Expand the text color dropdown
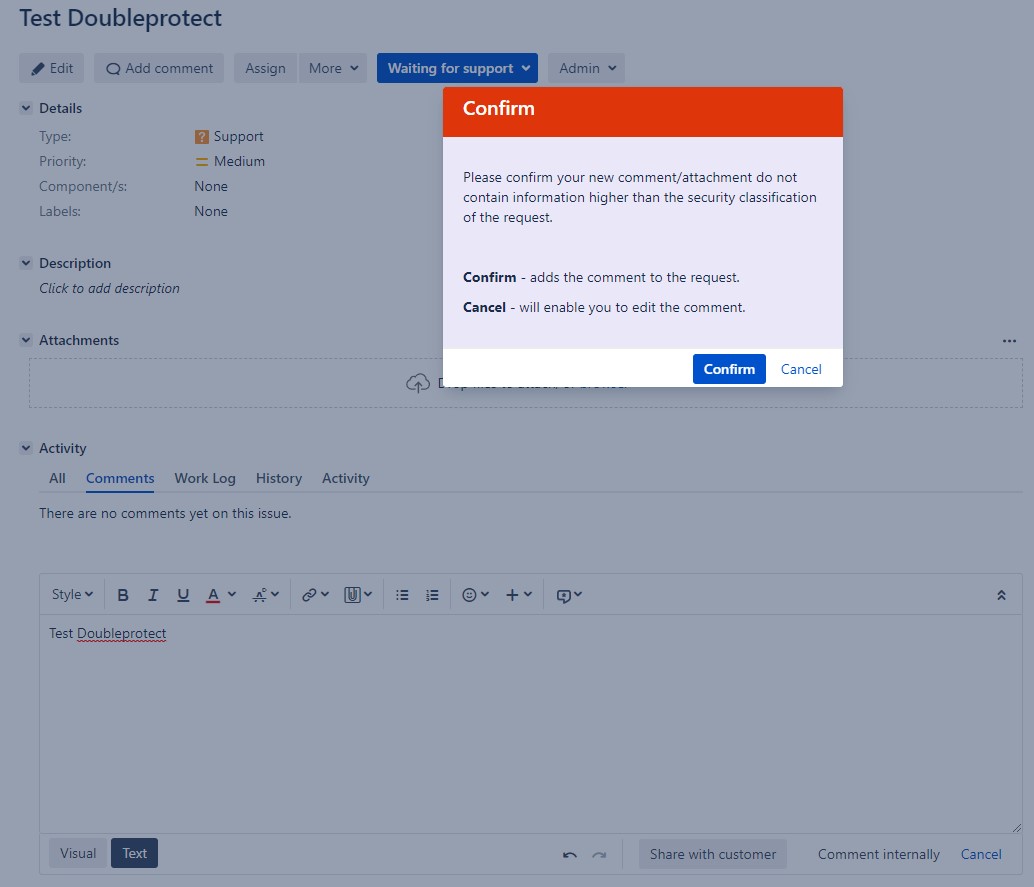 (232, 595)
